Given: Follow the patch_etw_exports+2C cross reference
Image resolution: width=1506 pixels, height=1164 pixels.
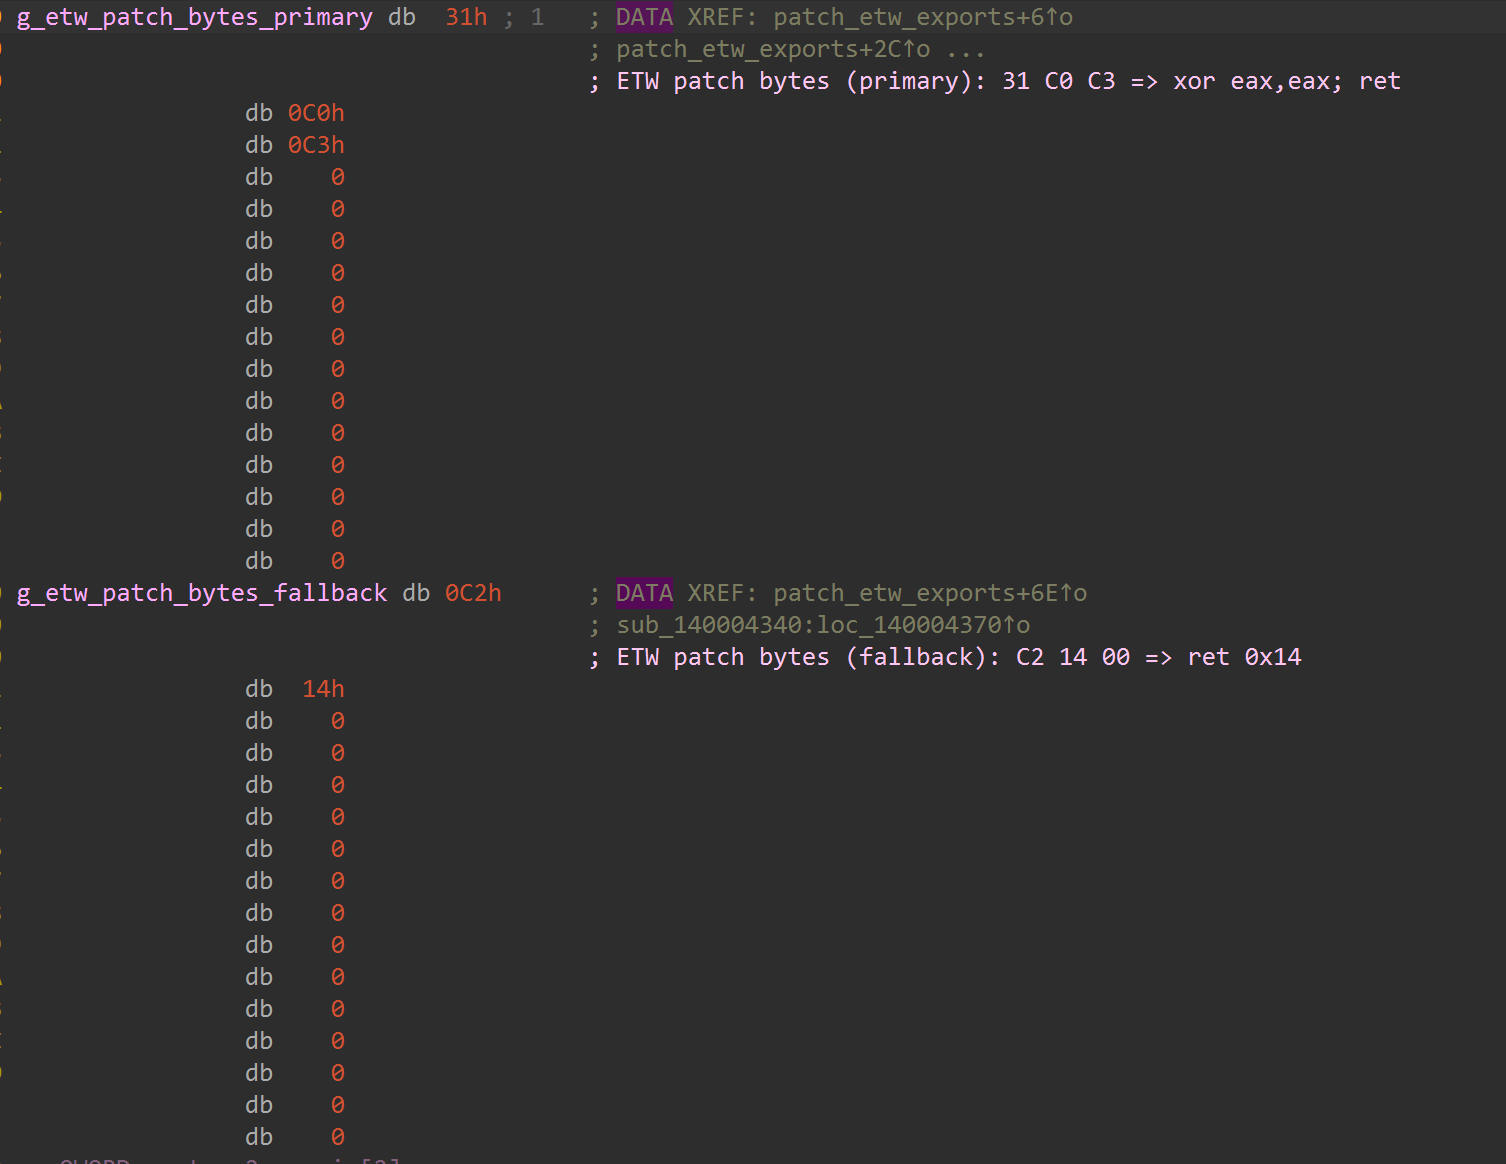Looking at the screenshot, I should coord(772,50).
